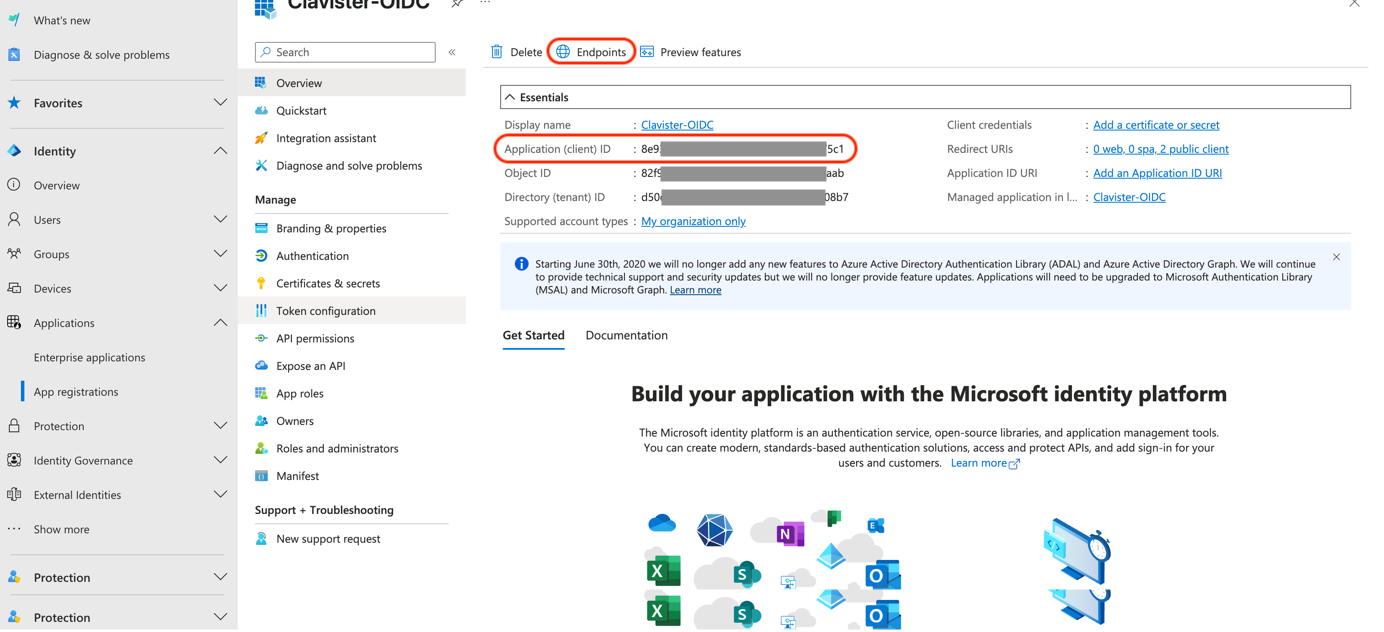Expand the Groups chevron
The width and height of the screenshot is (1384, 632).
(x=220, y=254)
